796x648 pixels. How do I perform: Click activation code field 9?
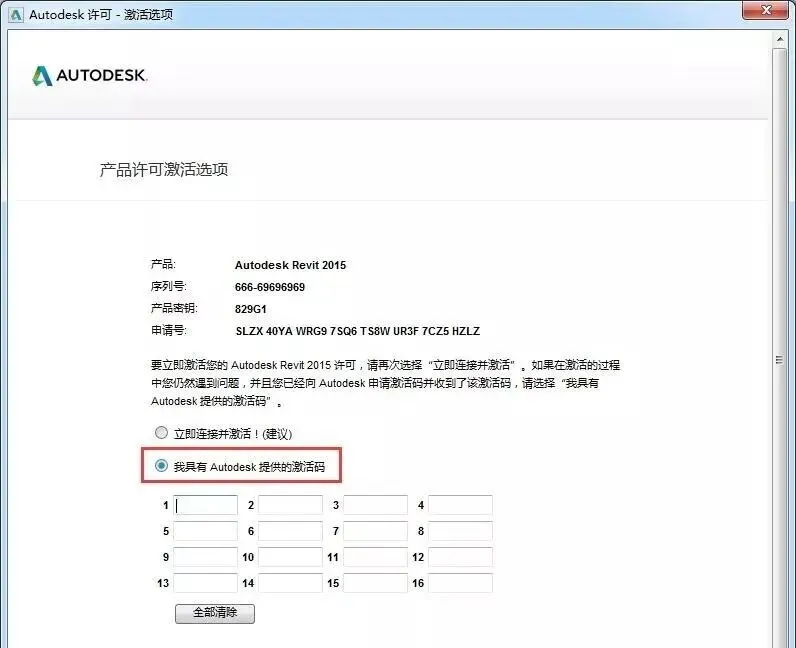click(x=206, y=557)
